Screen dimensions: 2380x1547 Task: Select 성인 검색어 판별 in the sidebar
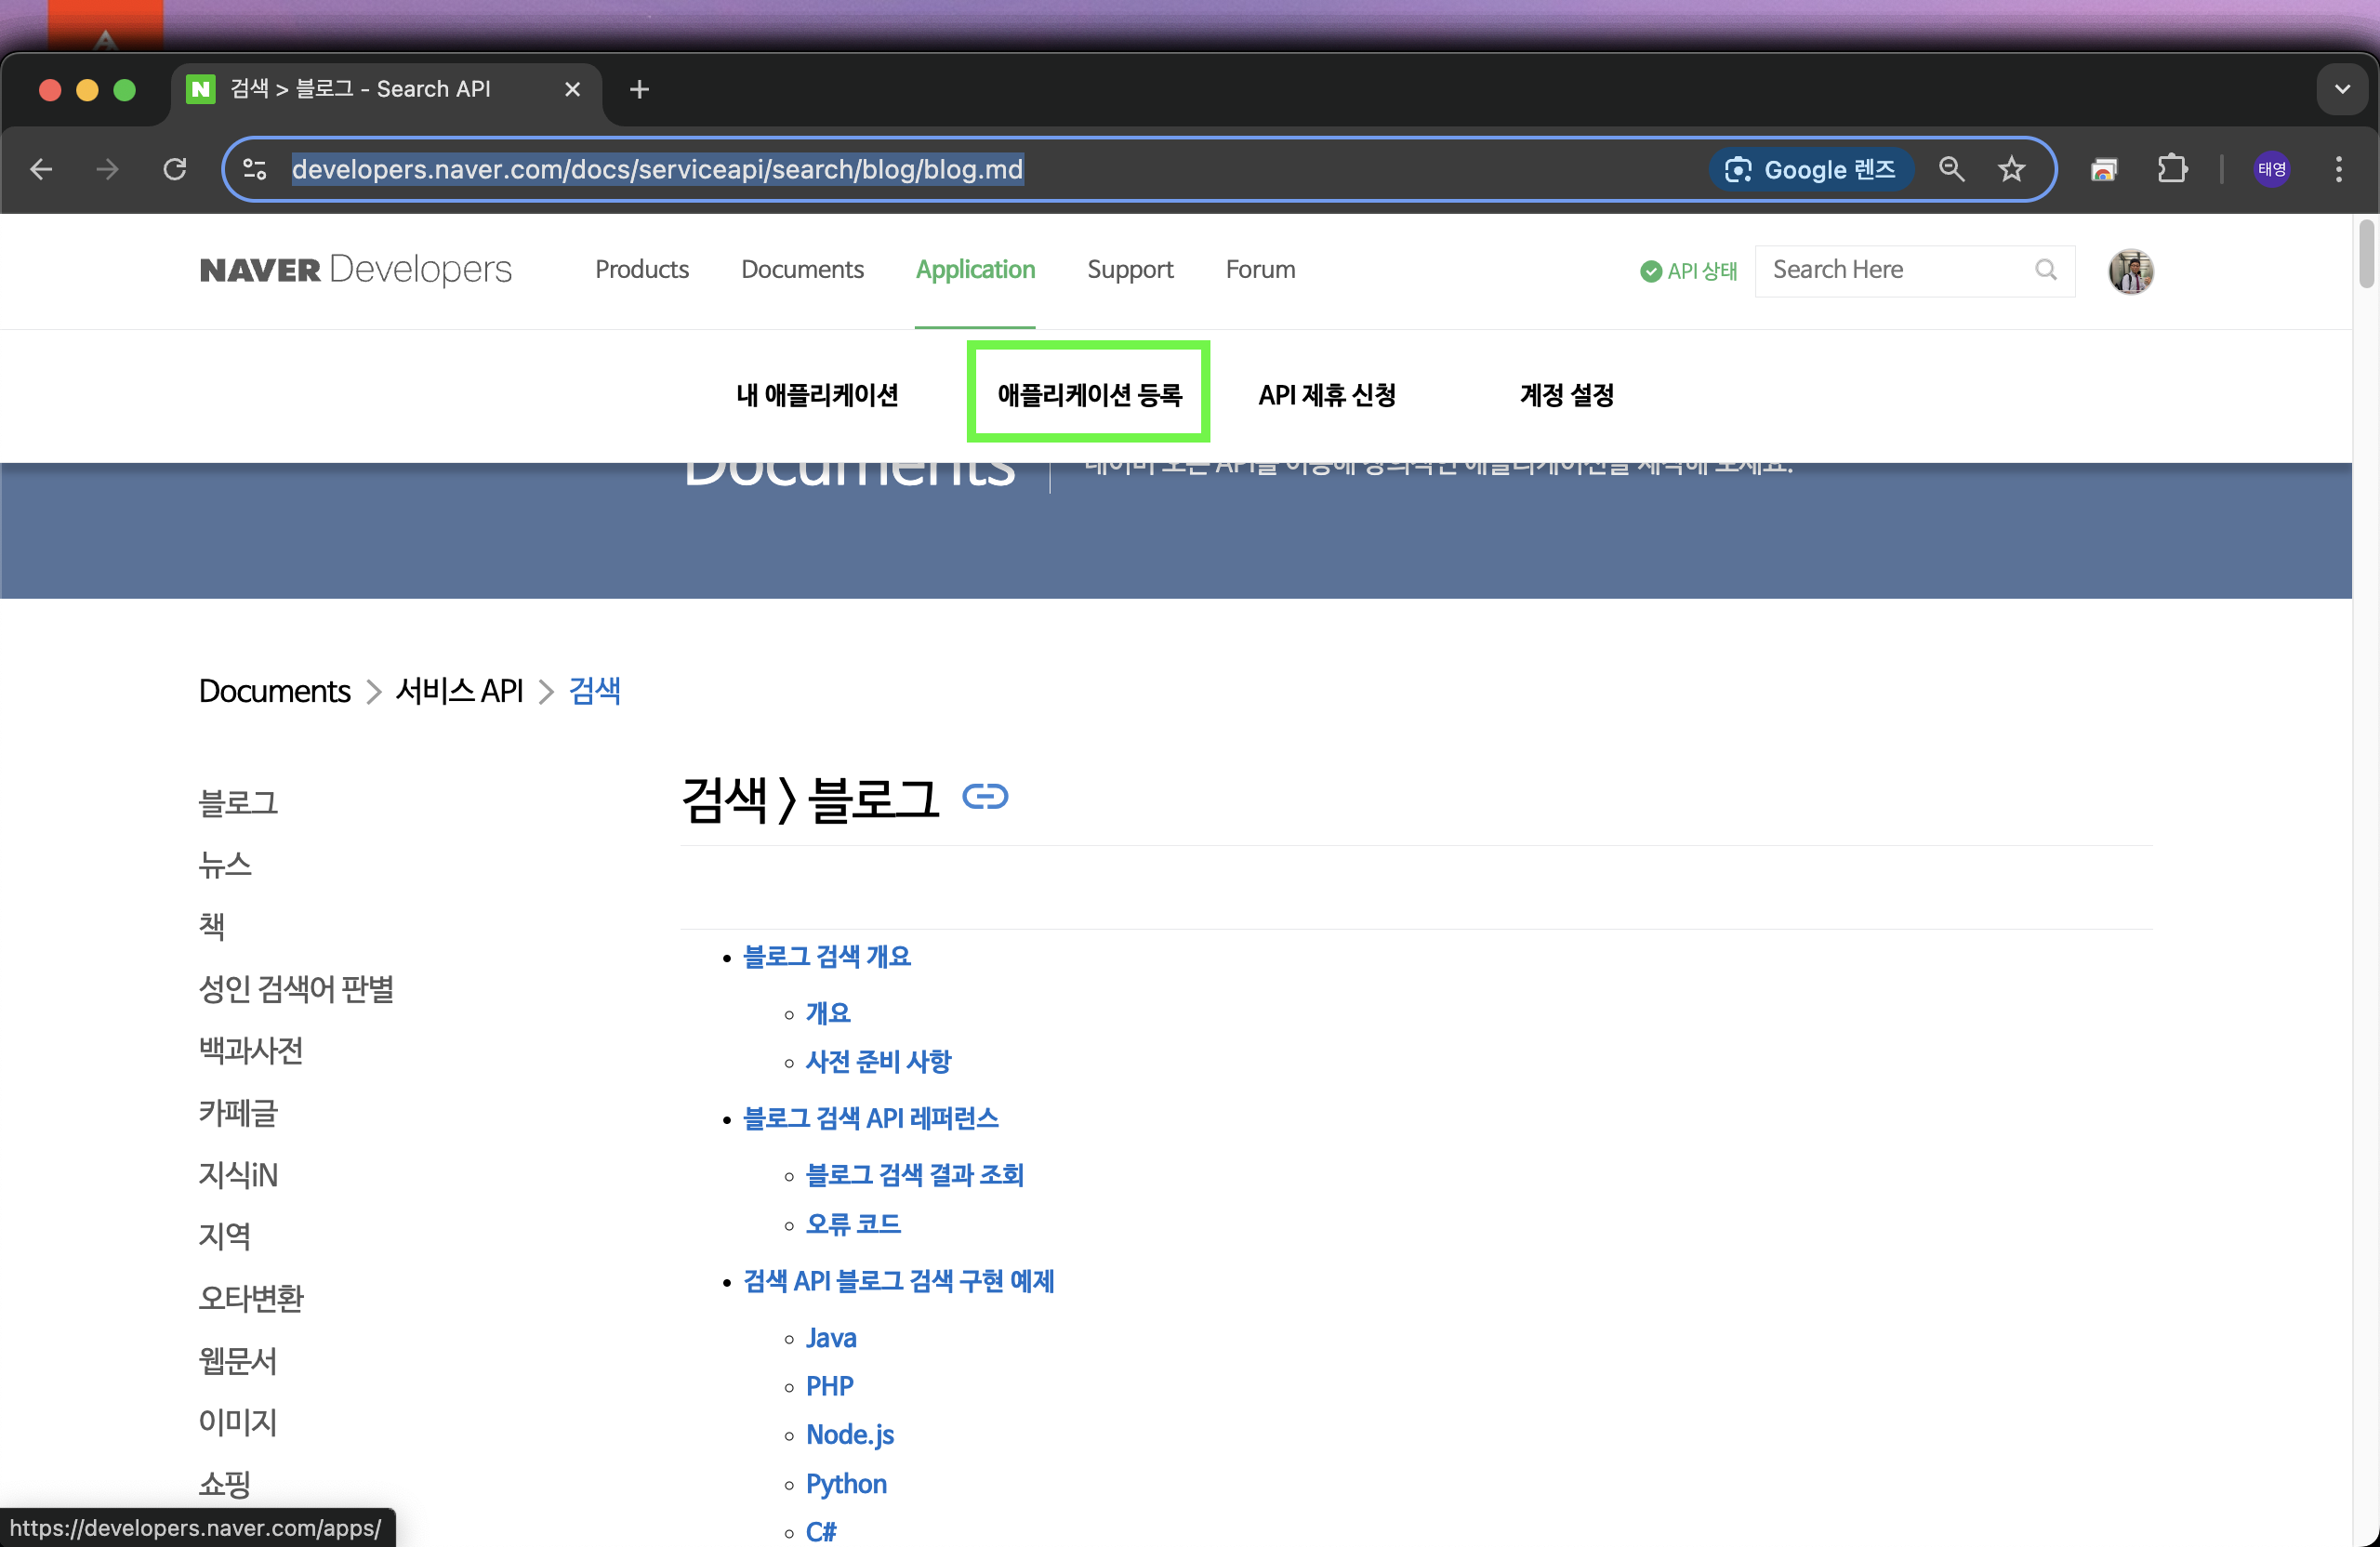[296, 989]
